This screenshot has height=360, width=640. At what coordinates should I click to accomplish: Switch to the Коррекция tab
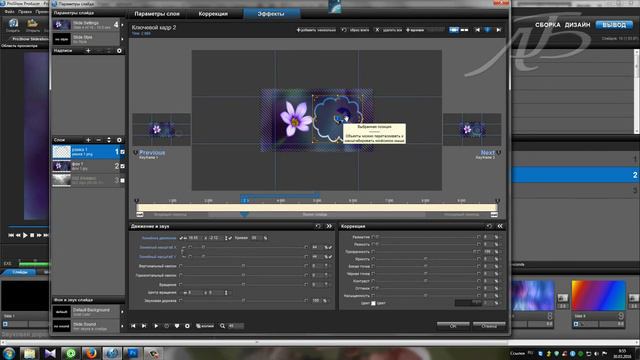(x=213, y=14)
